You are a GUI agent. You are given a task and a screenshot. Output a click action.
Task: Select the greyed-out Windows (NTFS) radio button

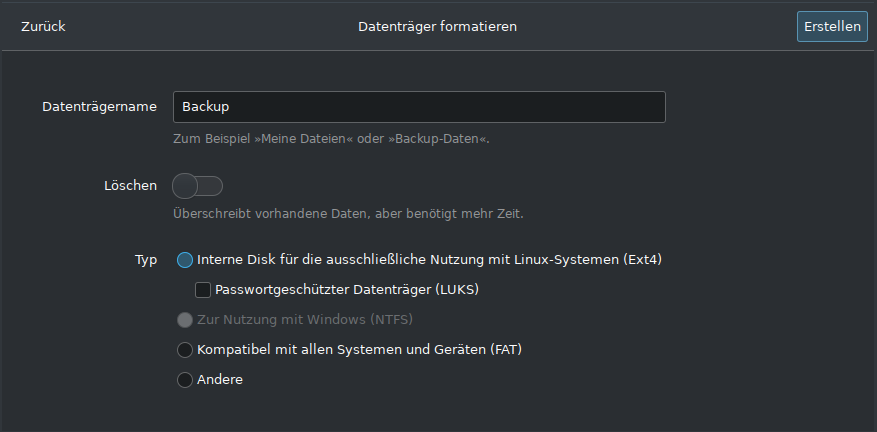pyautogui.click(x=185, y=320)
